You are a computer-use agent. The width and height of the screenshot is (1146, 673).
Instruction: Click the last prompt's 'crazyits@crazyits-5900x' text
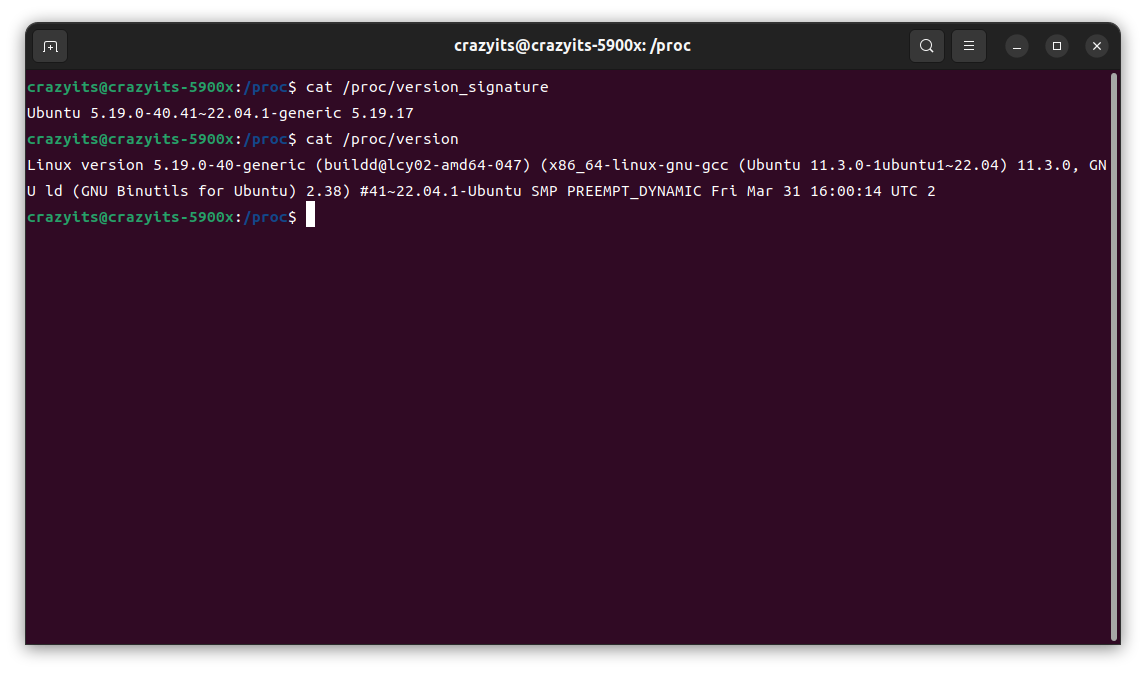pyautogui.click(x=130, y=217)
